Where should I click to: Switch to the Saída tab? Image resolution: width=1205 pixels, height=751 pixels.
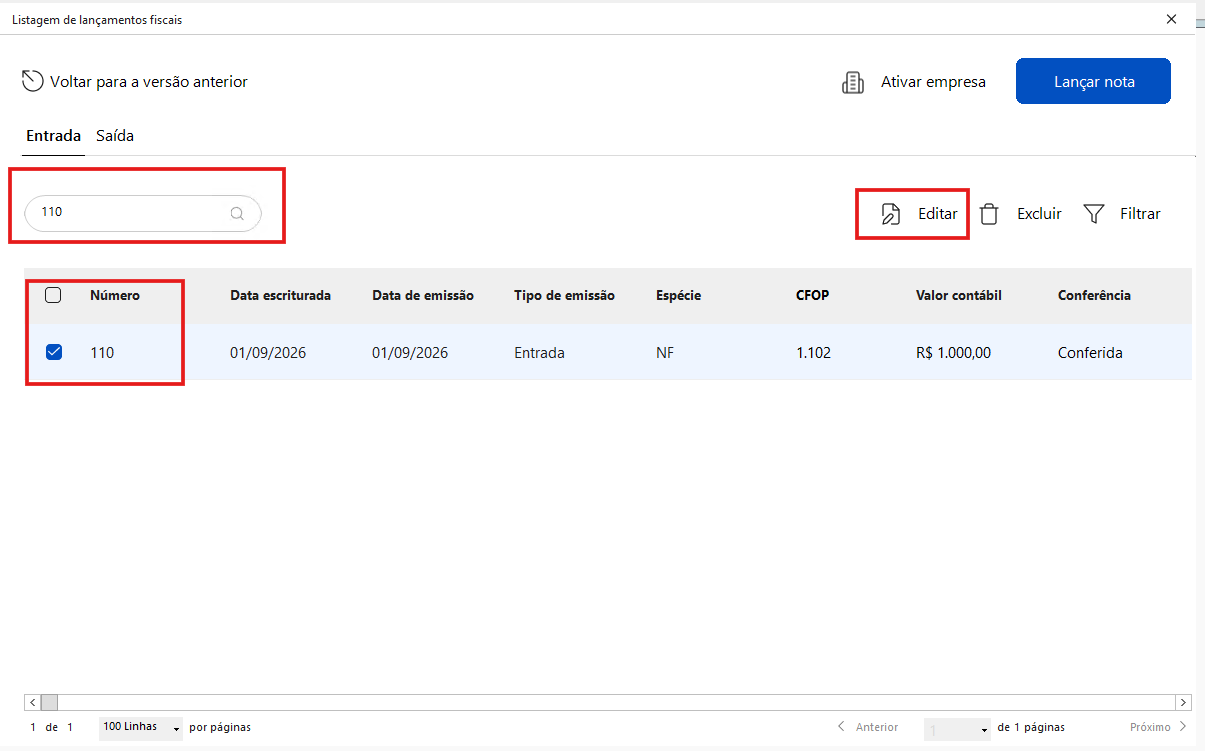[x=115, y=136]
